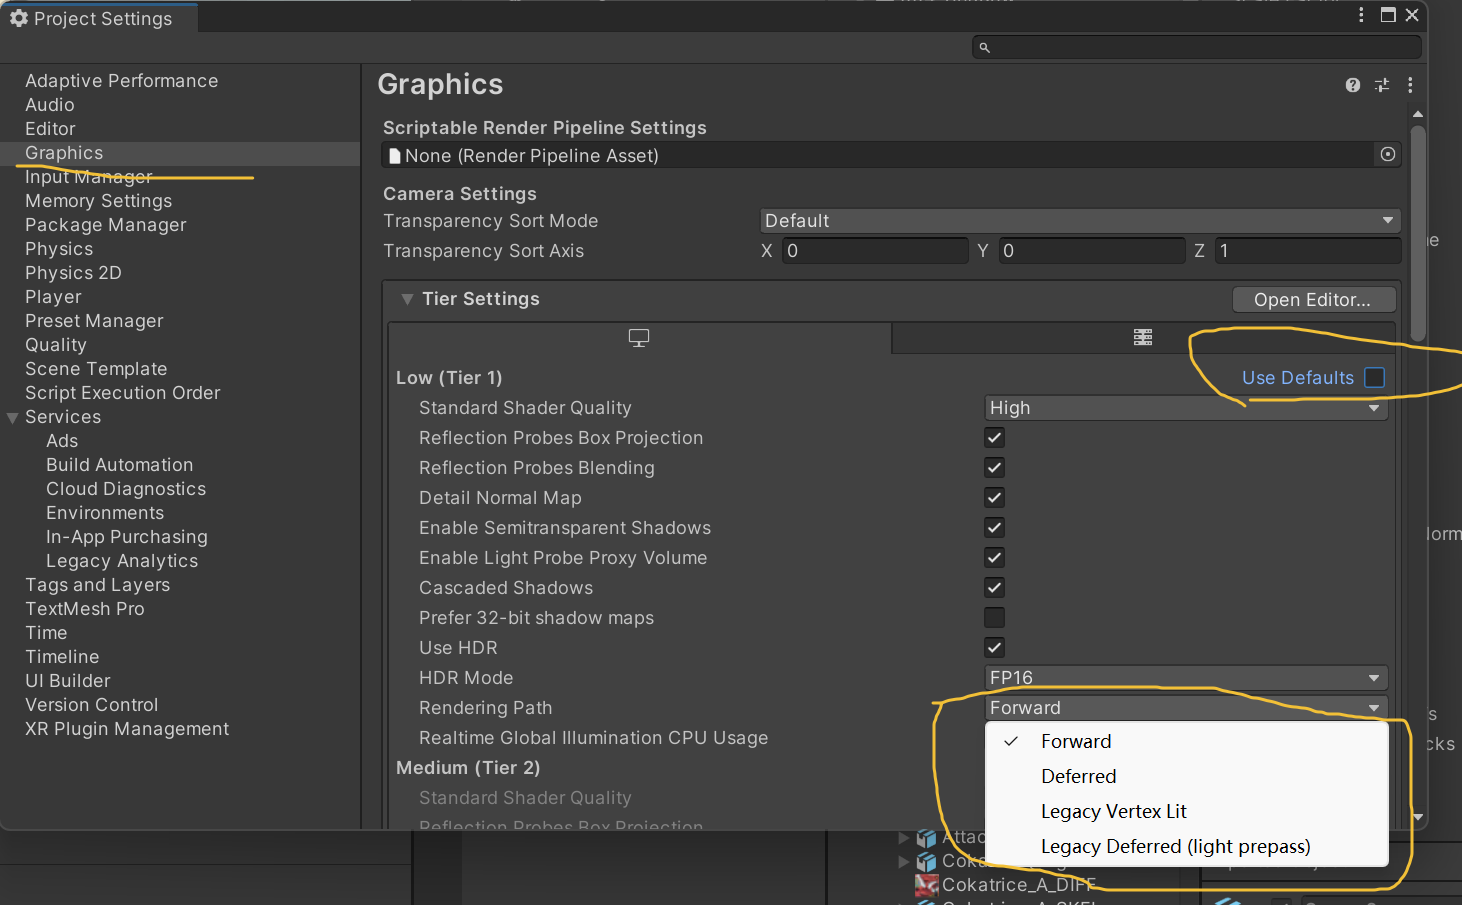Click the None (Render Pipeline Asset) field
Image resolution: width=1462 pixels, height=905 pixels.
tap(878, 155)
